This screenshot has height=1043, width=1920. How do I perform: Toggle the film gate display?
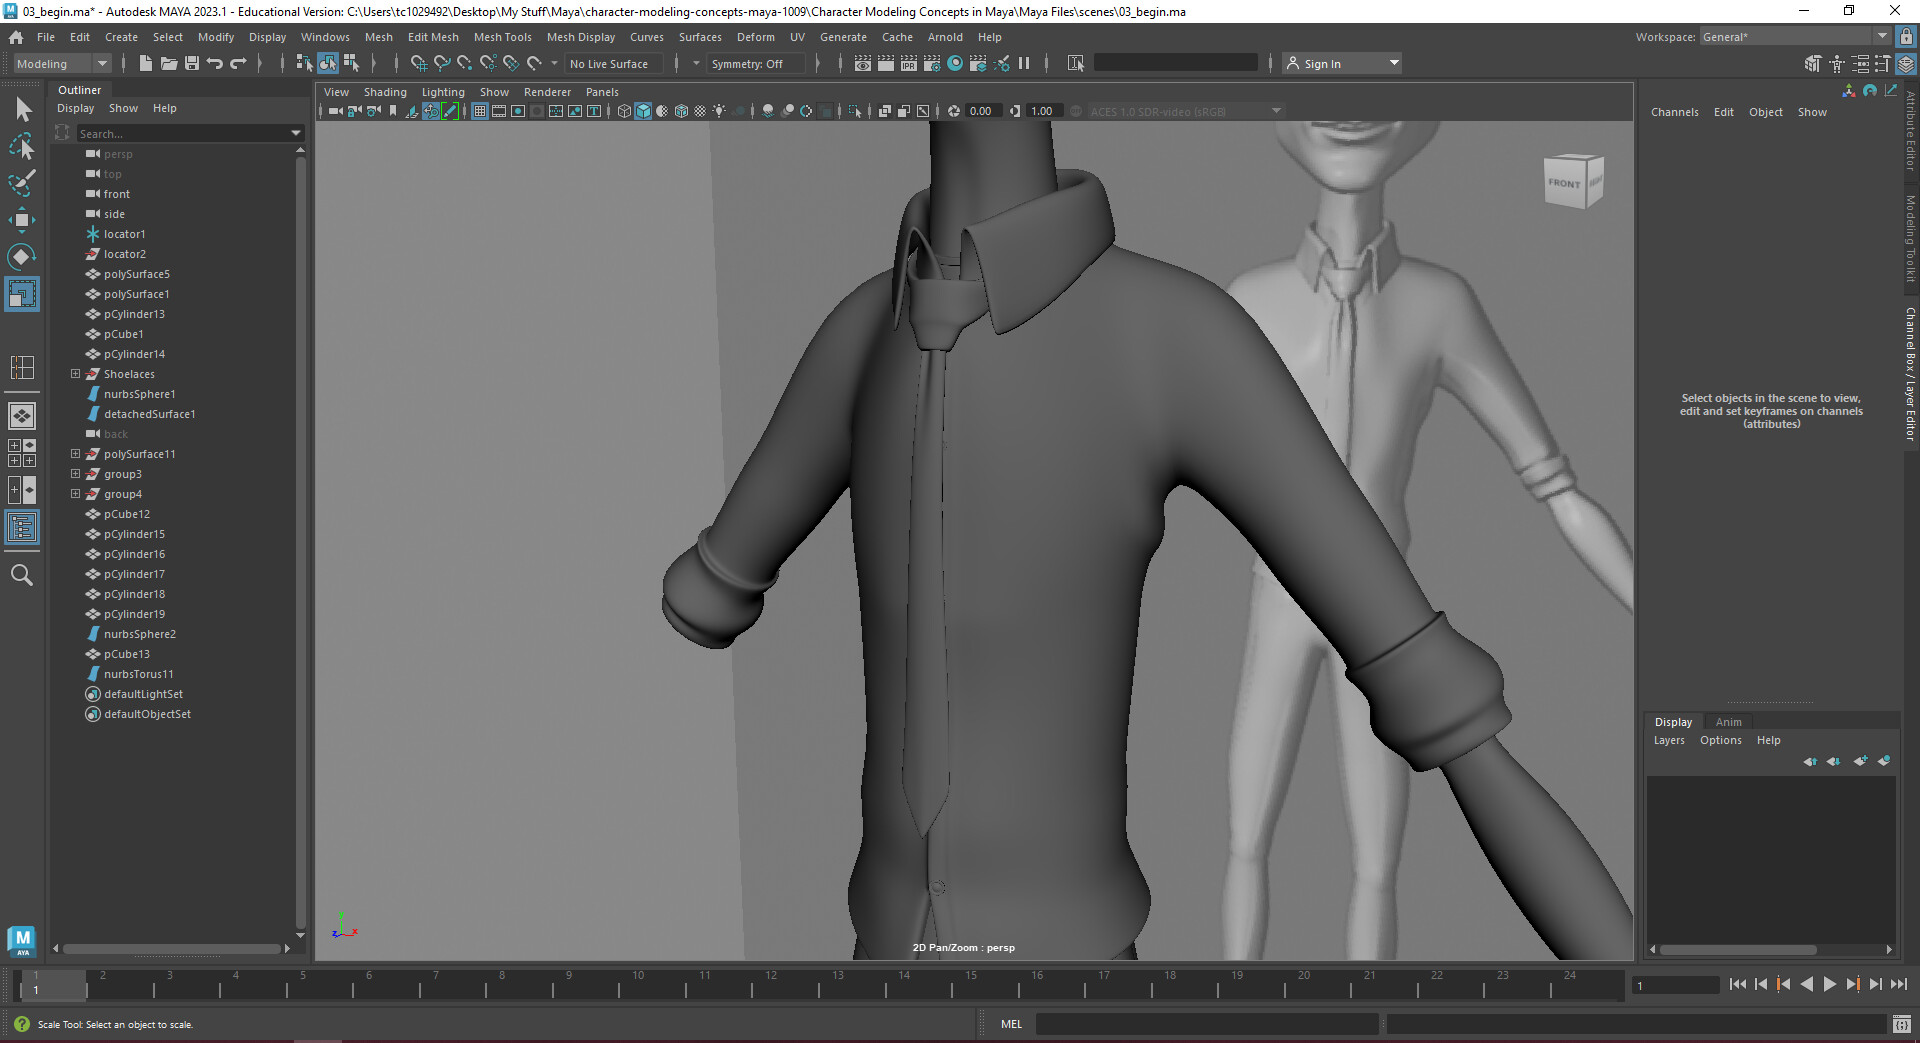click(x=499, y=111)
